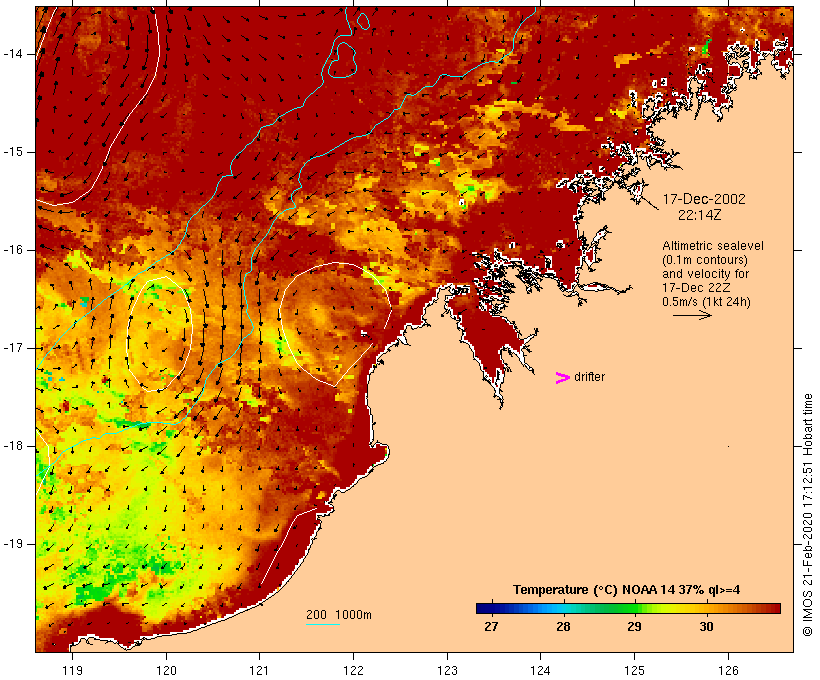Click the '-15' latitude axis label

pyautogui.click(x=13, y=152)
